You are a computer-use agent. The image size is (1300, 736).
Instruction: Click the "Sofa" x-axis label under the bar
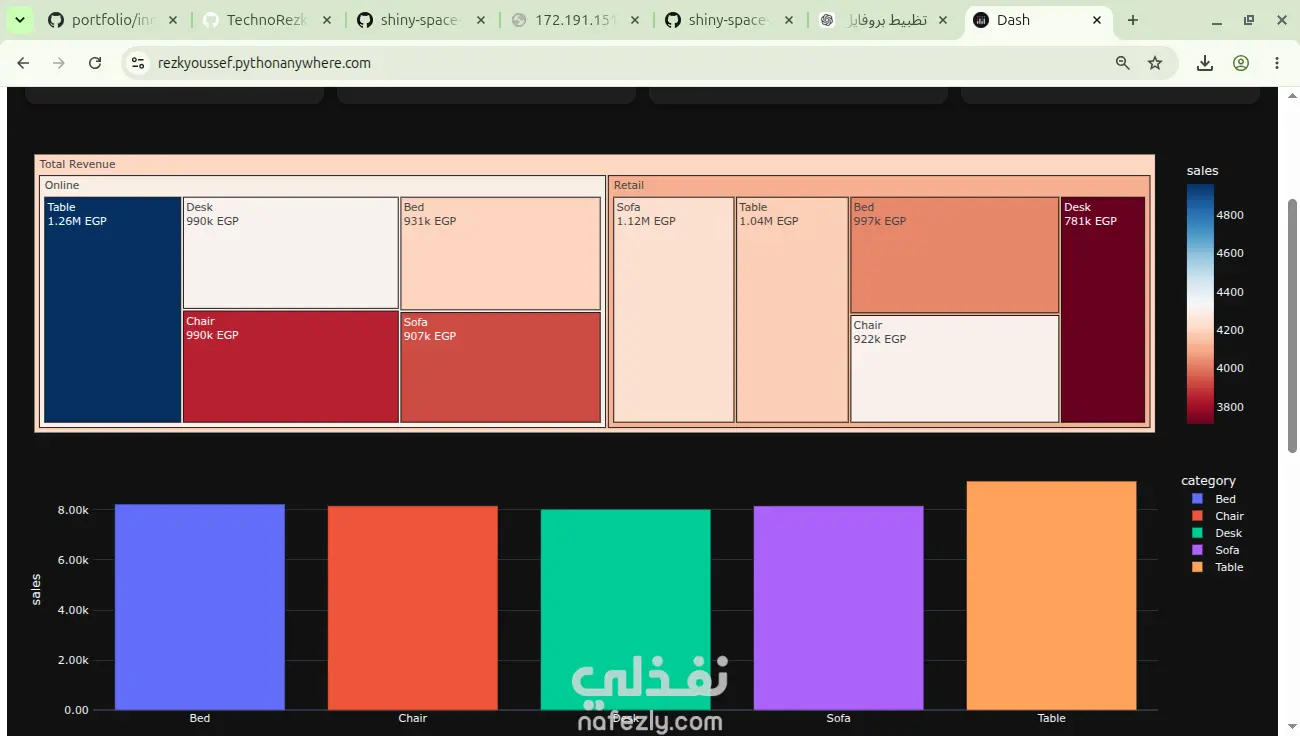[x=839, y=718]
